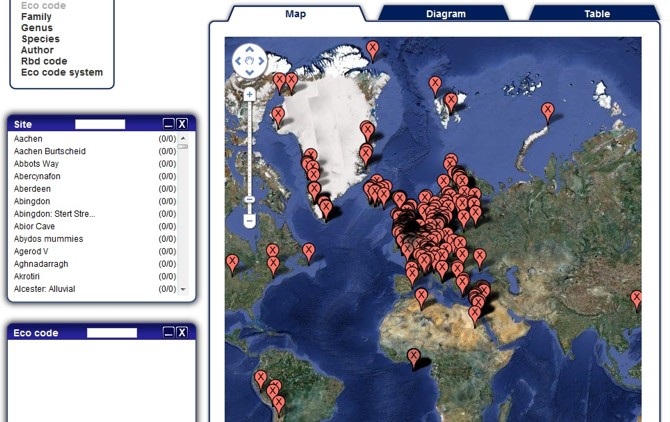The height and width of the screenshot is (422, 670).
Task: Open the Rbd code filter
Action: [x=44, y=61]
